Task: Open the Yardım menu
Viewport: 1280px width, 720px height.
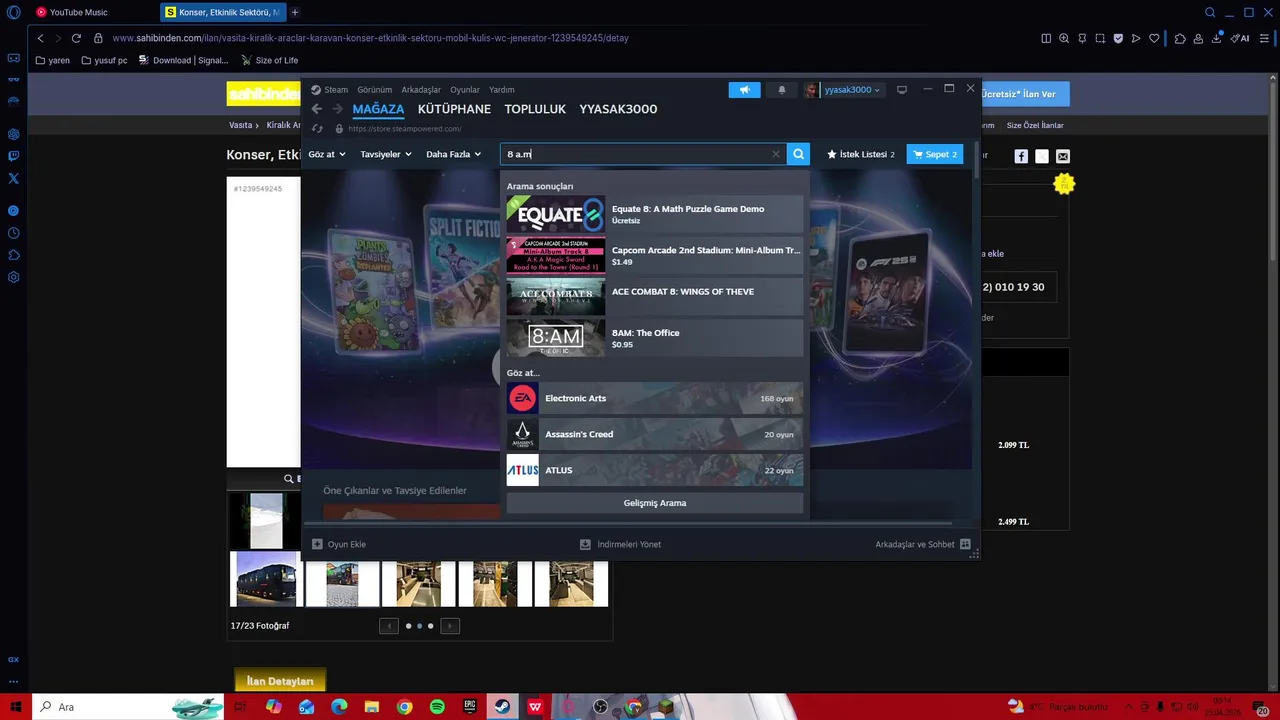Action: point(502,90)
